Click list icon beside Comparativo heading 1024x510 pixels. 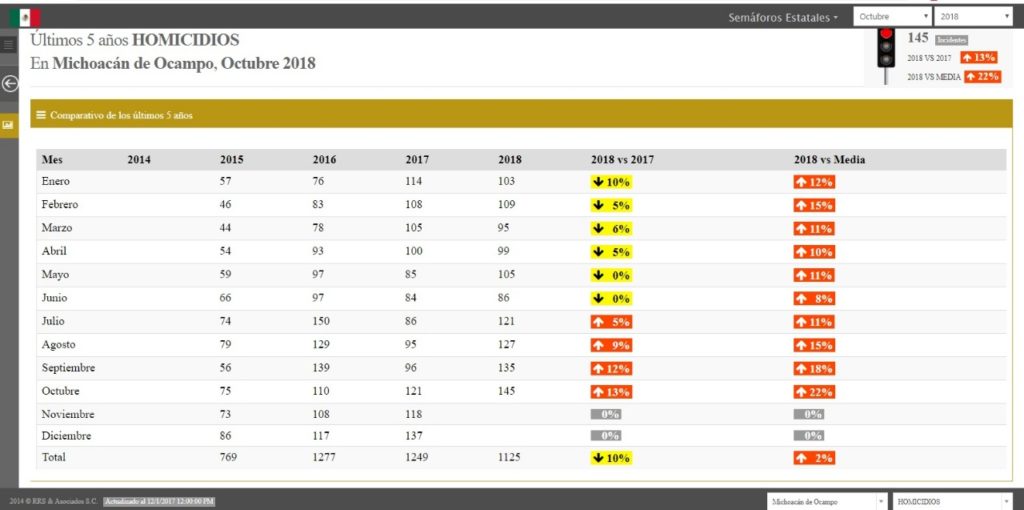tap(41, 115)
